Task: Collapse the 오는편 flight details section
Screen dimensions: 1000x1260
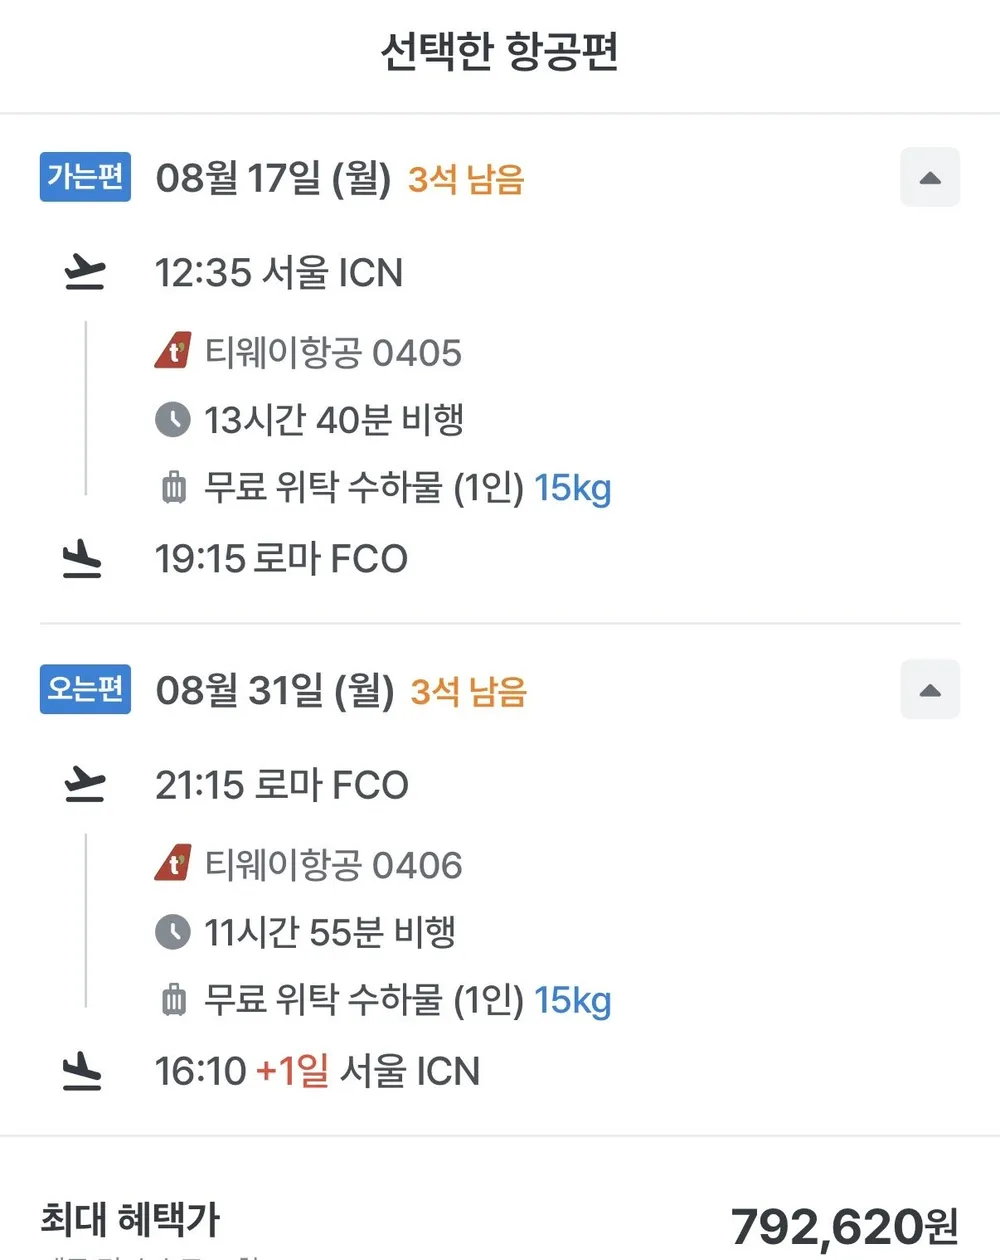Action: [x=930, y=689]
